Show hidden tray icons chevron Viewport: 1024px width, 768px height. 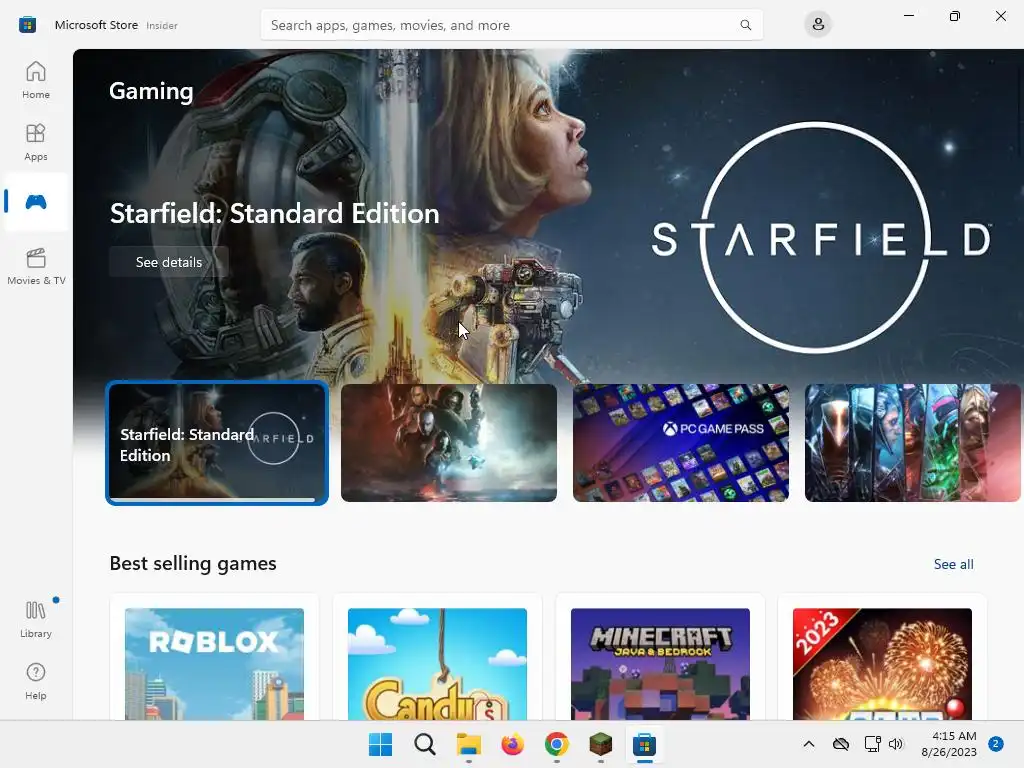(x=808, y=744)
